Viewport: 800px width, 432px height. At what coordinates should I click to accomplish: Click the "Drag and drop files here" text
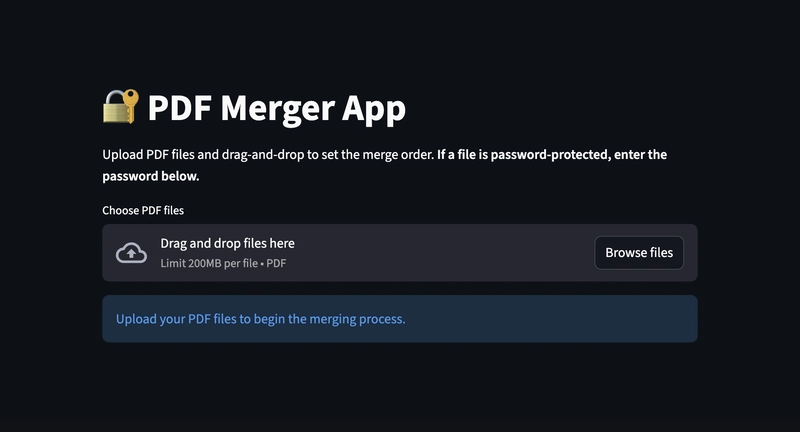pyautogui.click(x=227, y=243)
